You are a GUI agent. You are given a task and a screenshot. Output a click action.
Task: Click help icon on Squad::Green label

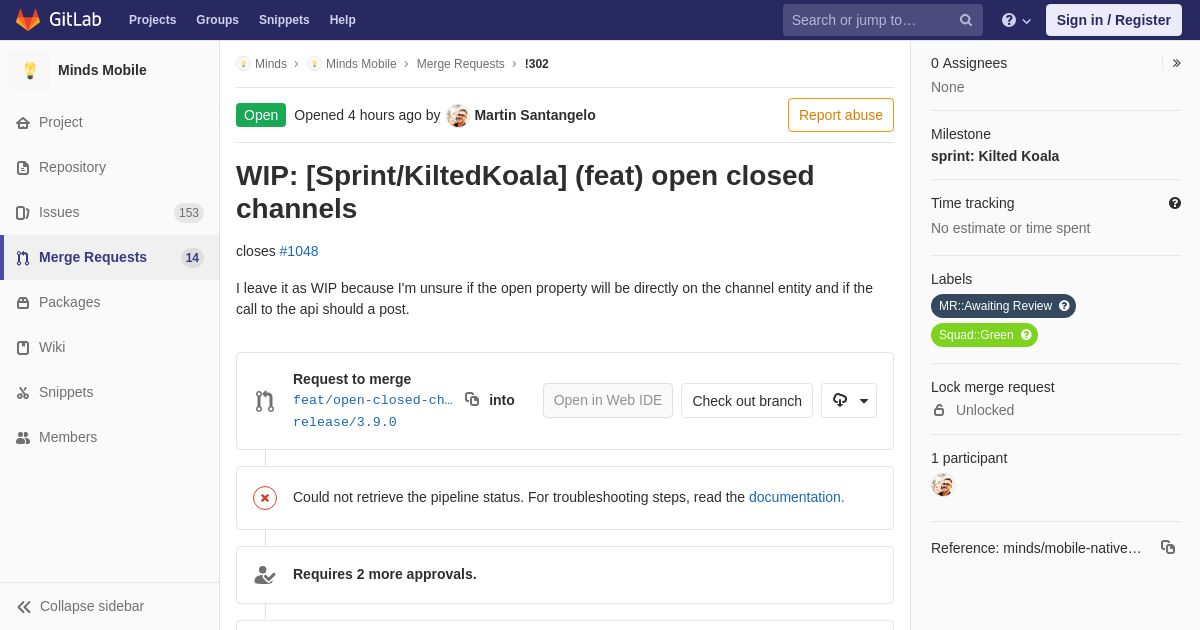pos(1026,335)
